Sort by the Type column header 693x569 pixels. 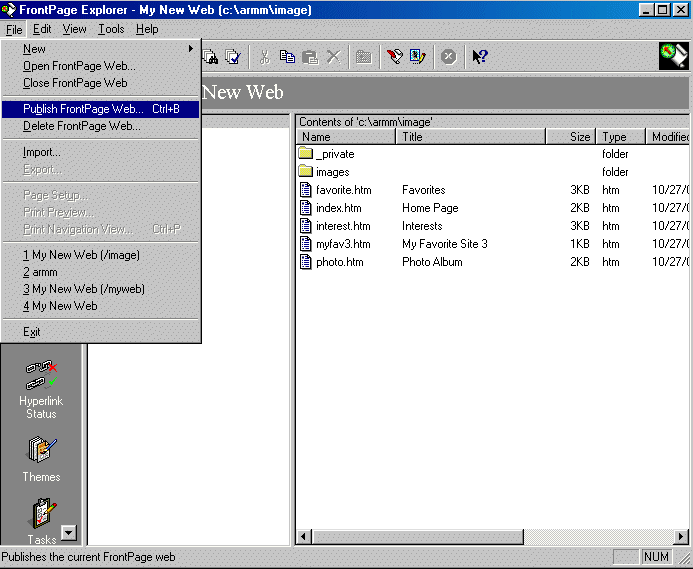tap(621, 137)
